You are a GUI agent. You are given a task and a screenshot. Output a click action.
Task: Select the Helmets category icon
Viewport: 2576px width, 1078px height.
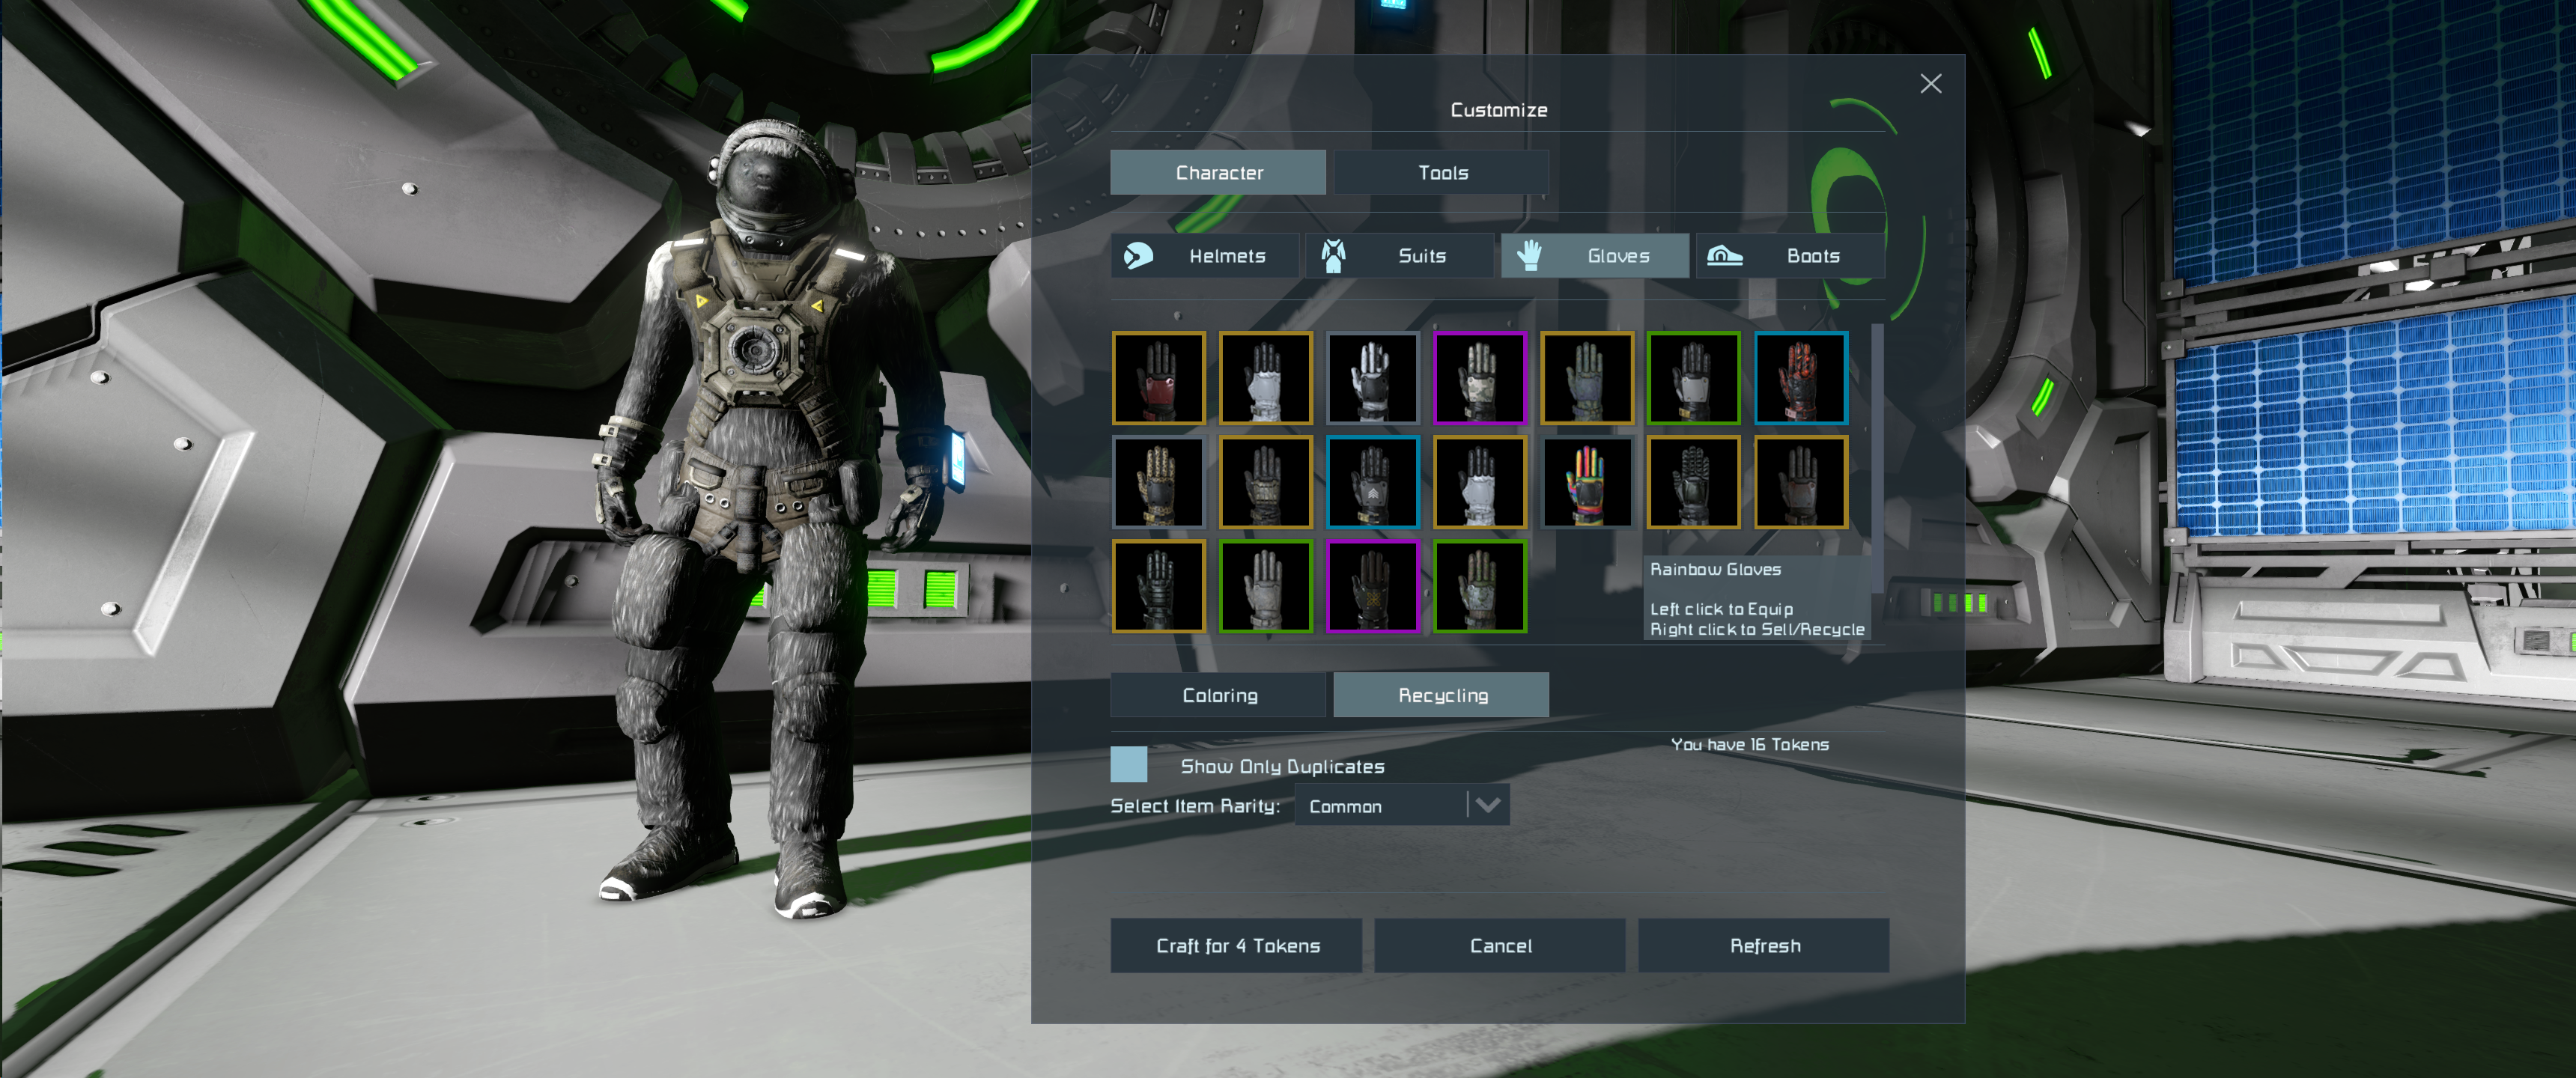[x=1138, y=256]
